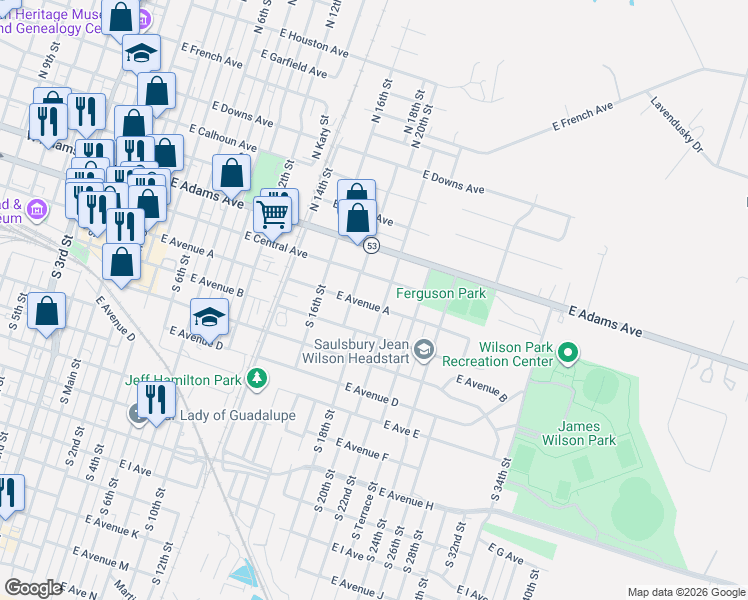Image resolution: width=748 pixels, height=600 pixels.
Task: Click the James Wilson Park label
Action: (x=579, y=433)
